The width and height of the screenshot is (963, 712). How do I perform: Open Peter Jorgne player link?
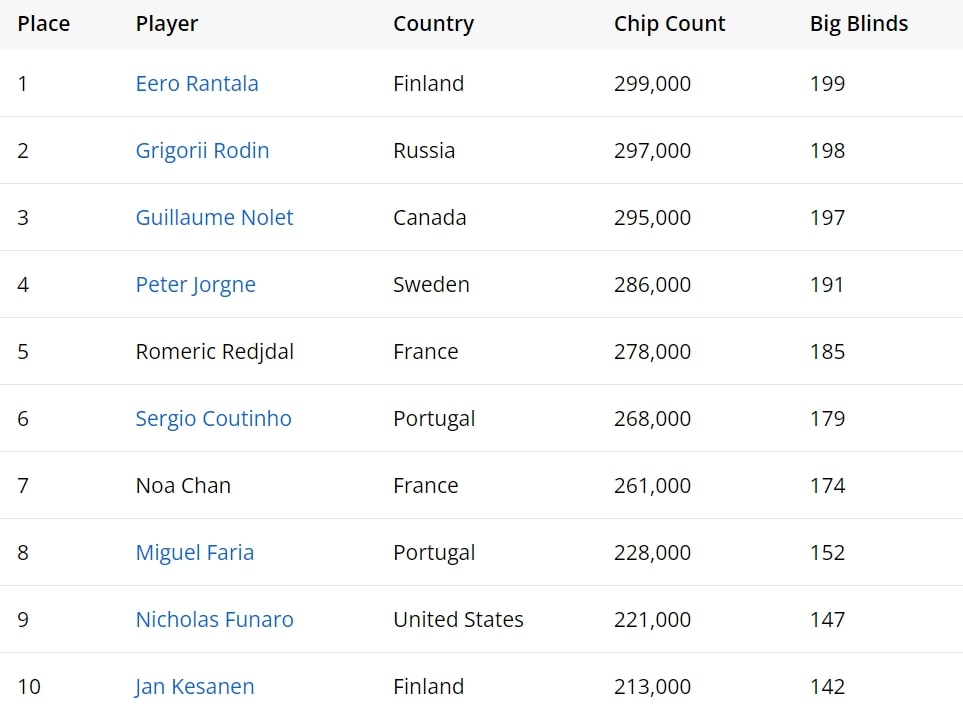195,285
